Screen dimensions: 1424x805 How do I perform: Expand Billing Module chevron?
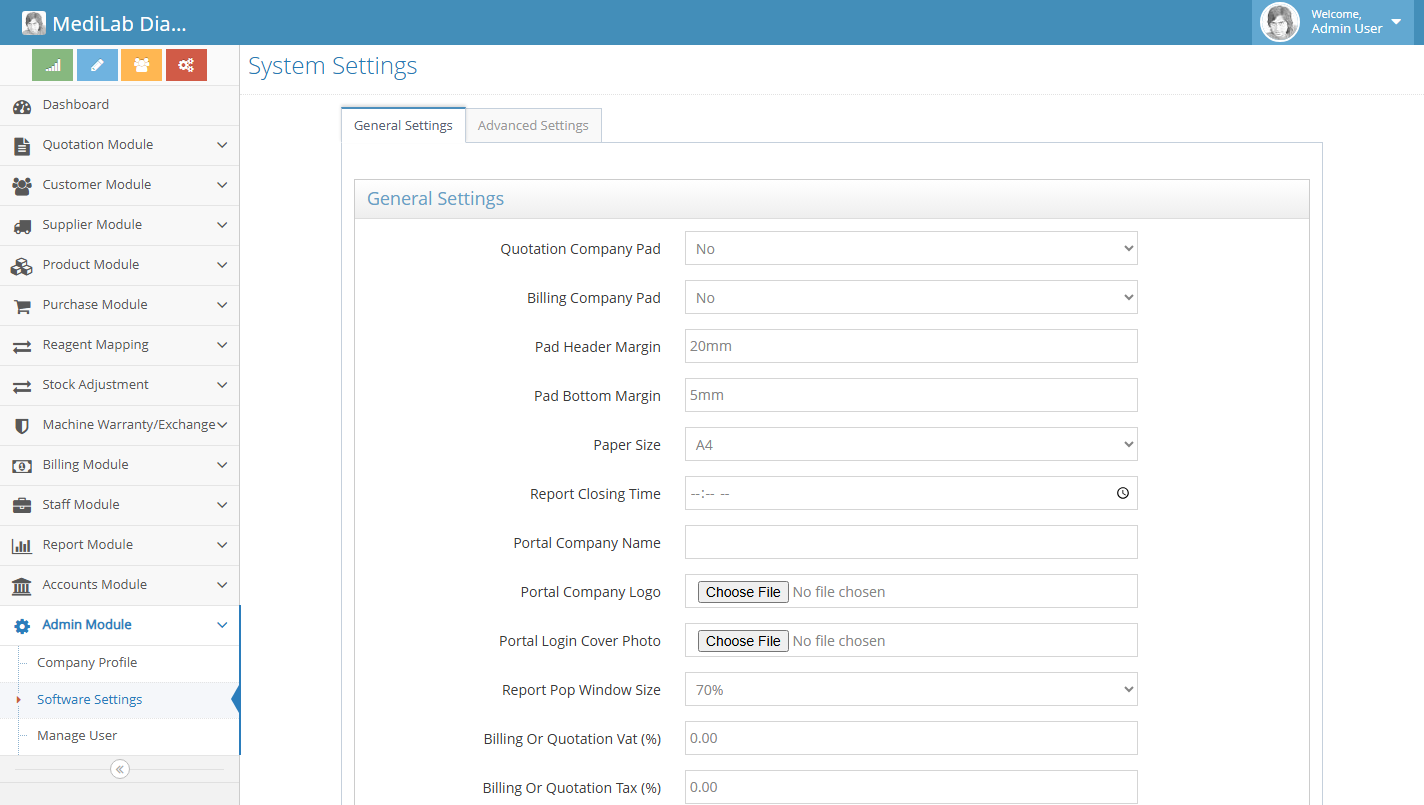[x=222, y=465]
